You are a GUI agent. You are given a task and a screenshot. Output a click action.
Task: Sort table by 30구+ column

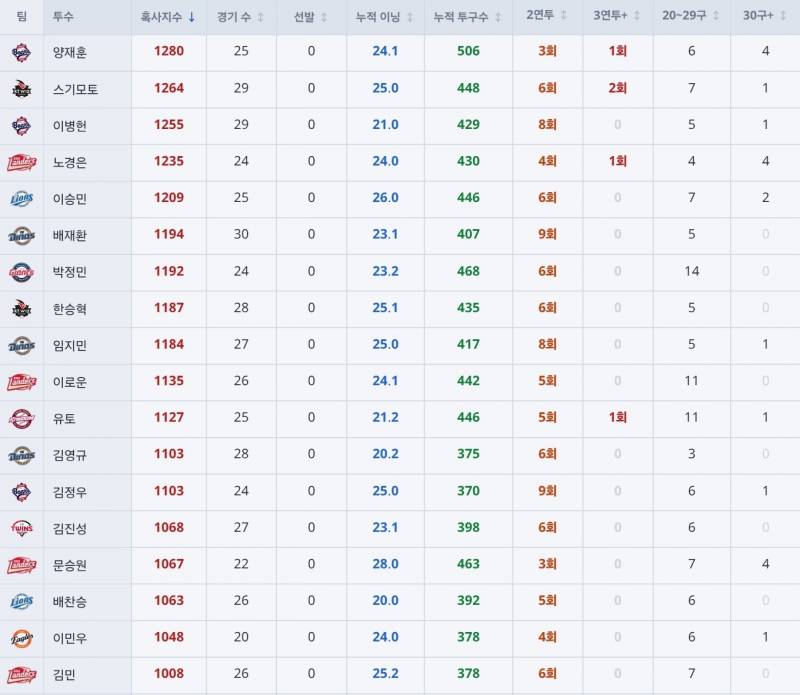pos(764,15)
